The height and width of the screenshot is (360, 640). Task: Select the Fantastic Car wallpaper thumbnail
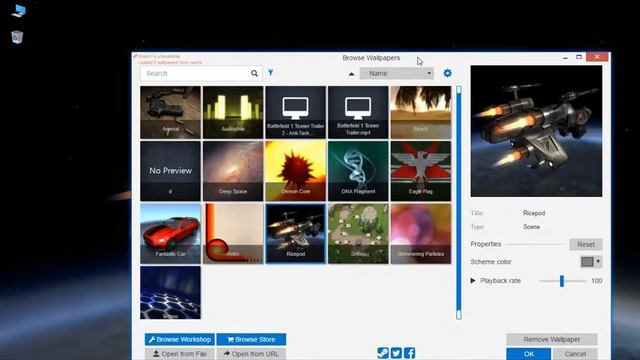click(170, 234)
